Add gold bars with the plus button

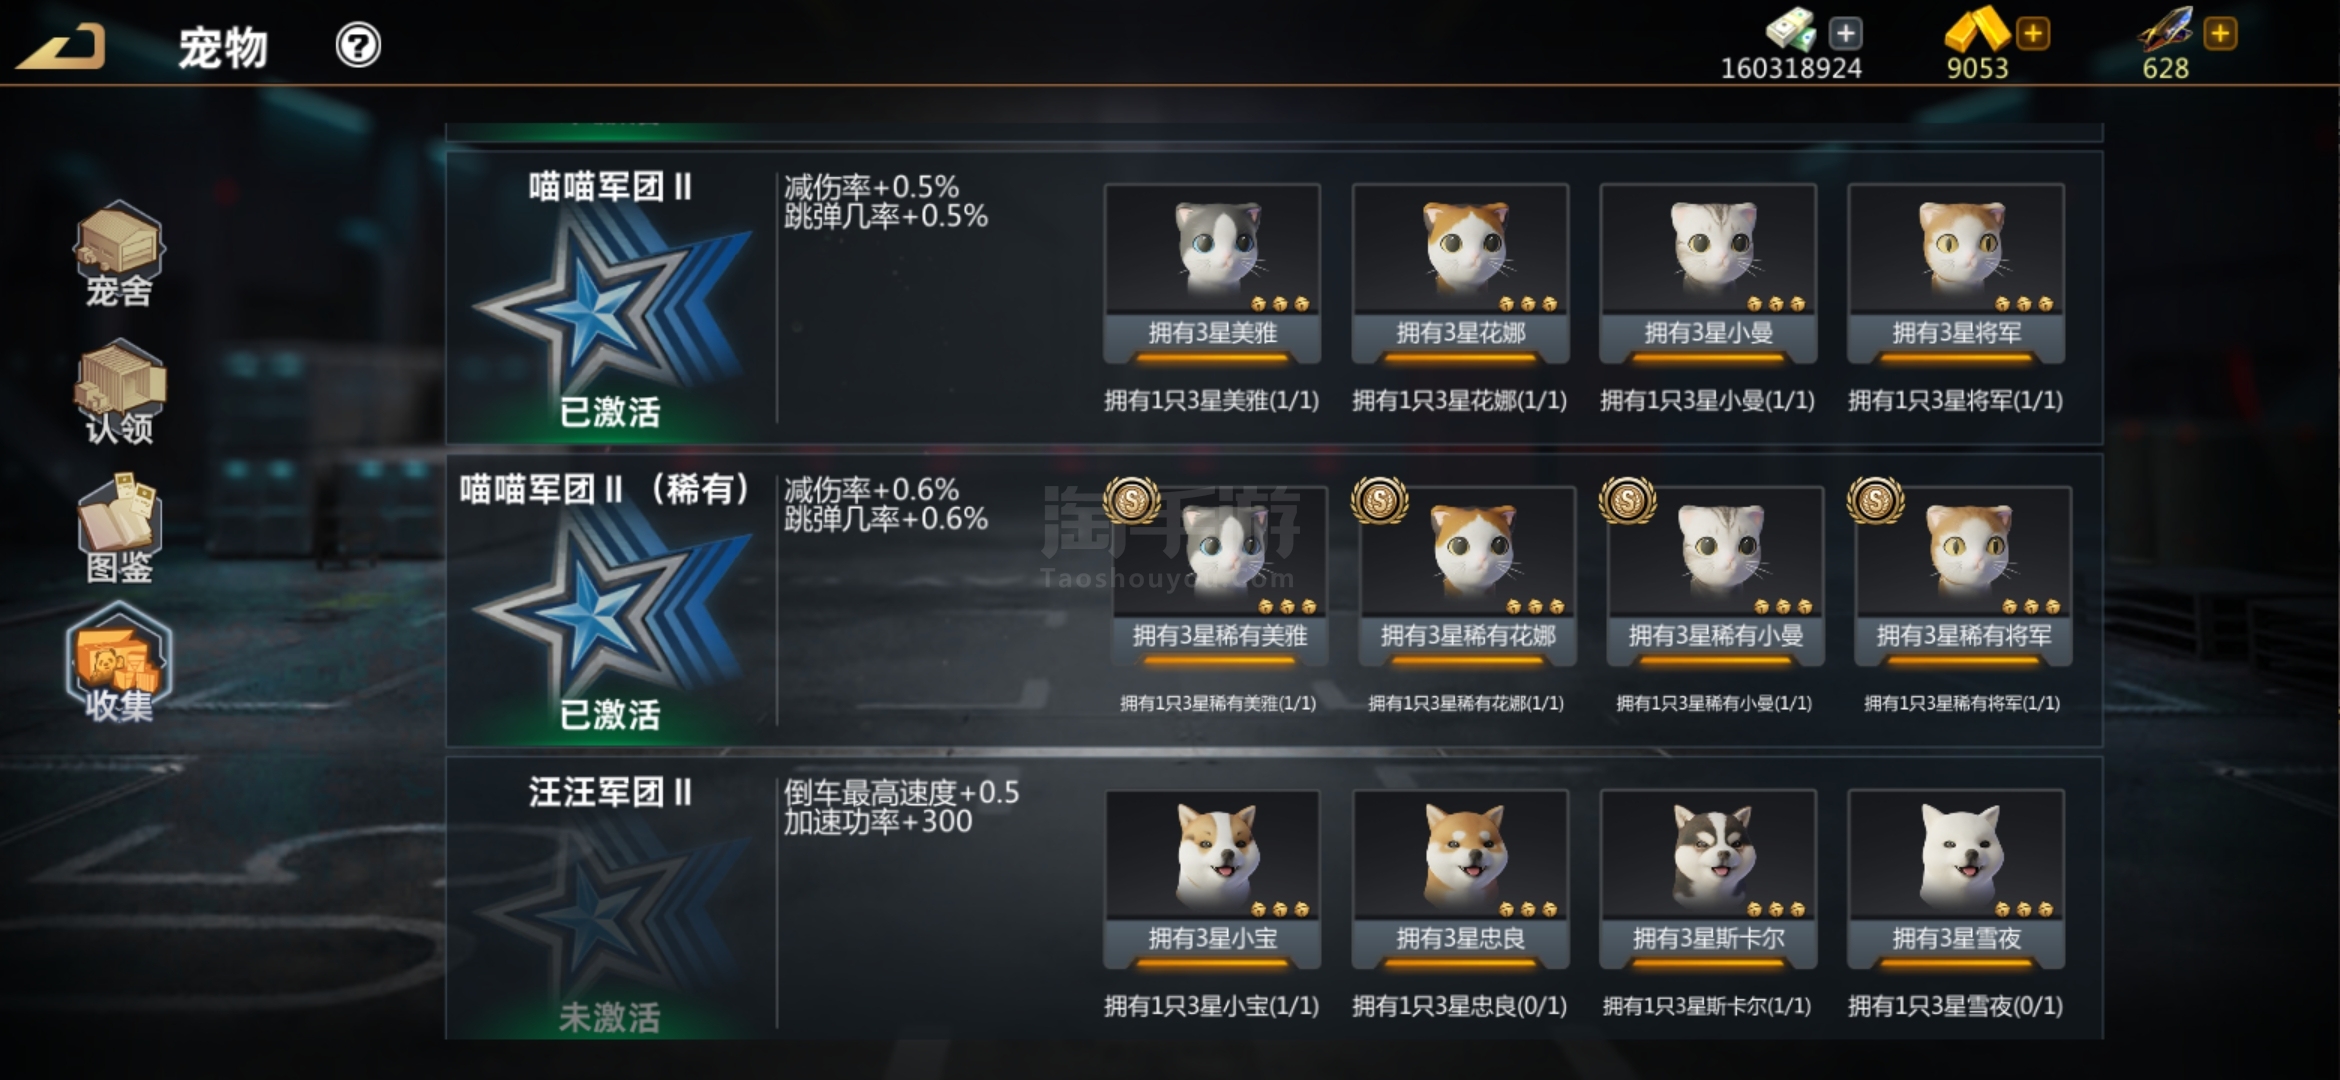point(2033,33)
